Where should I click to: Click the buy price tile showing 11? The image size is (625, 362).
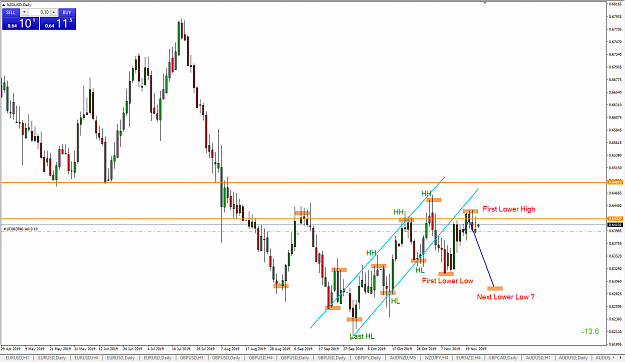click(58, 24)
